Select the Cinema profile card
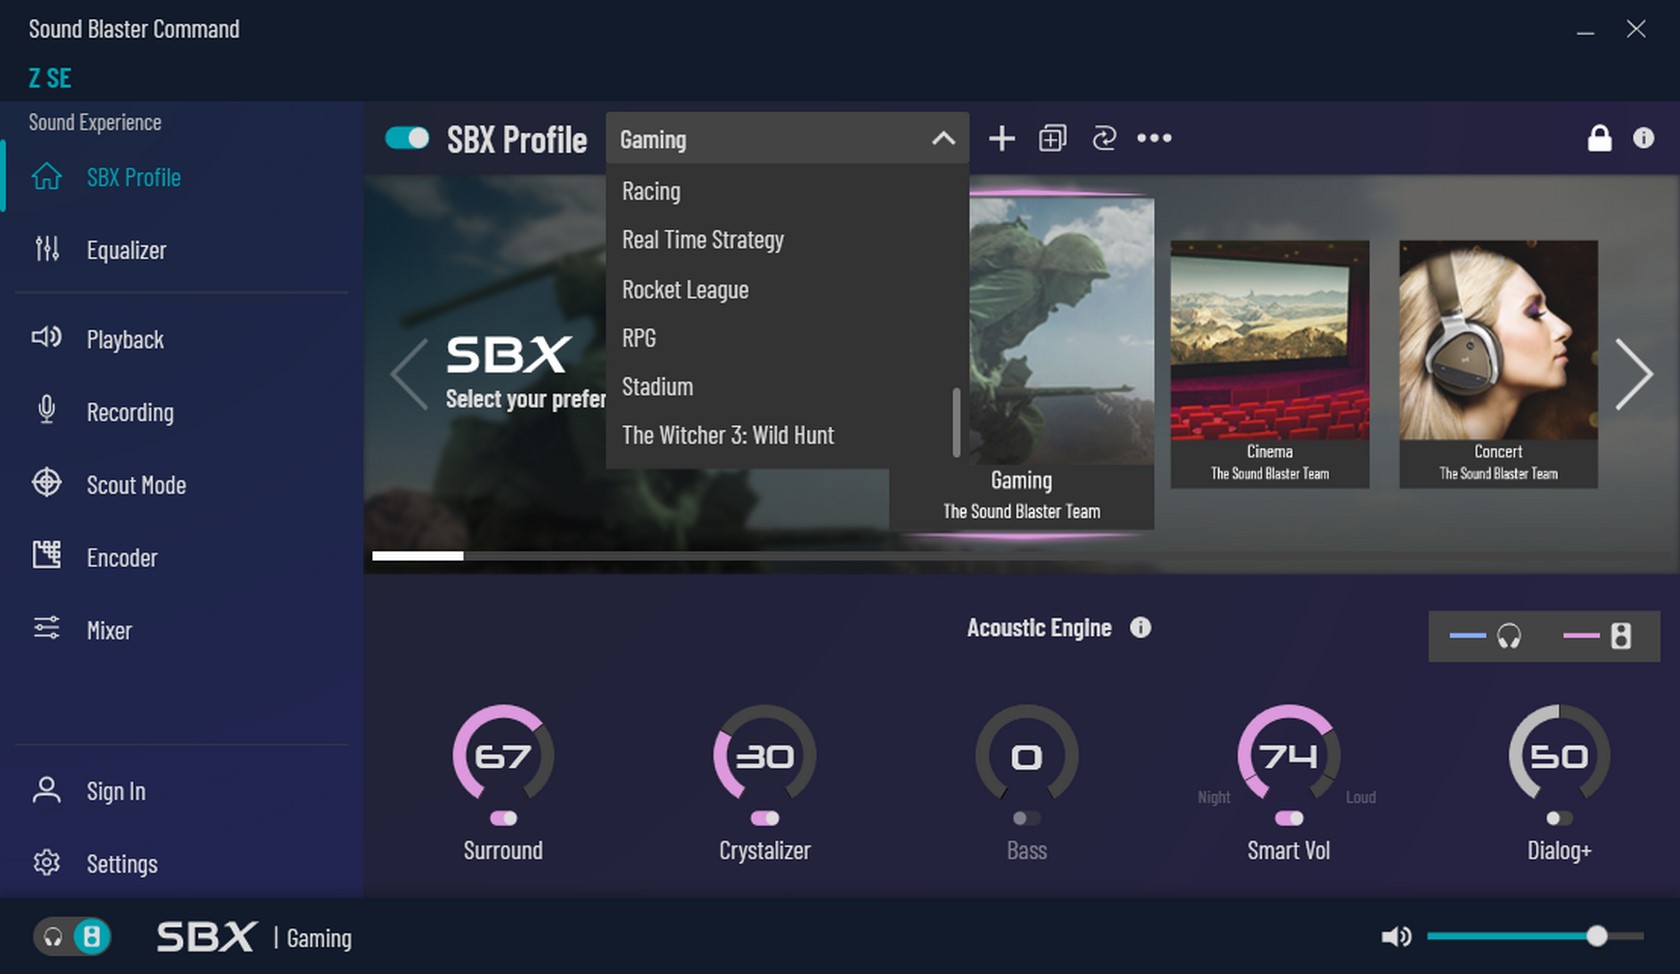Viewport: 1680px width, 974px height. tap(1270, 364)
